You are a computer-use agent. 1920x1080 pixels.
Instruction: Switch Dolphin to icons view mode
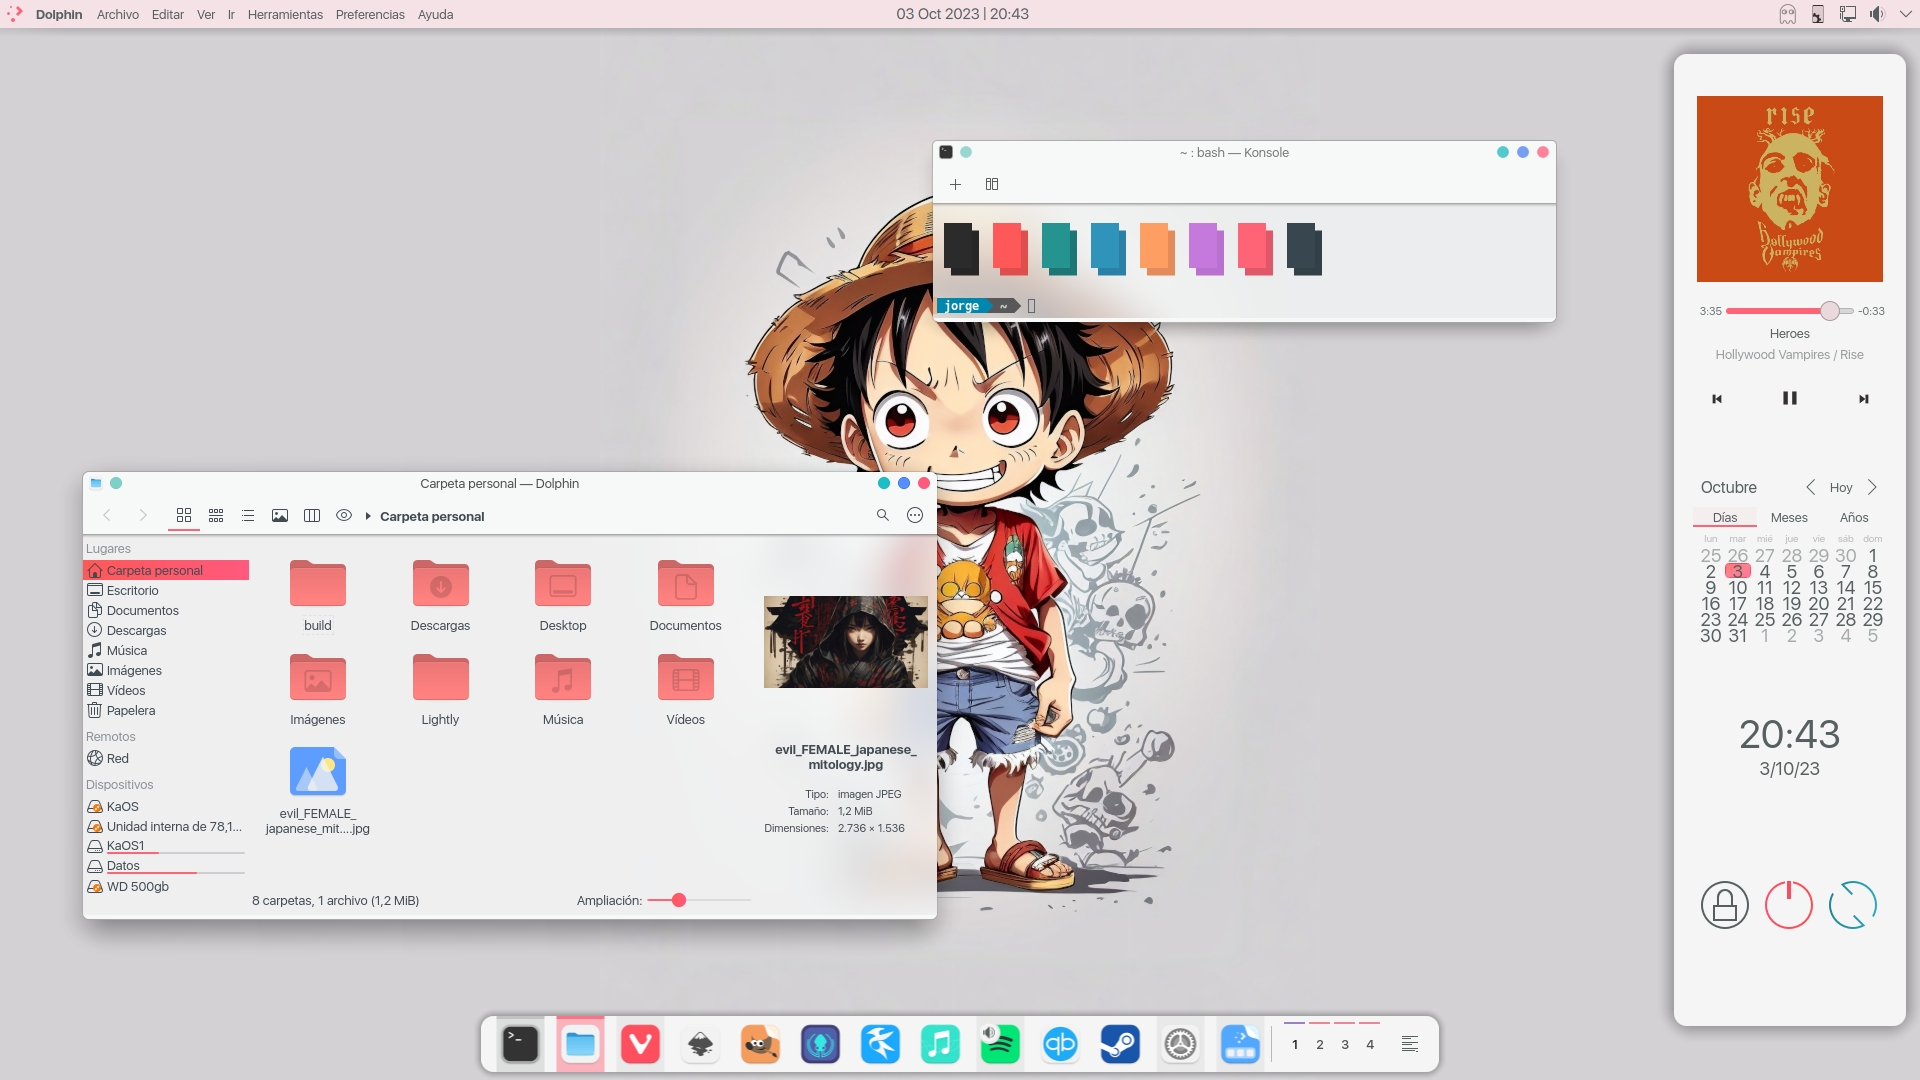[x=184, y=516]
